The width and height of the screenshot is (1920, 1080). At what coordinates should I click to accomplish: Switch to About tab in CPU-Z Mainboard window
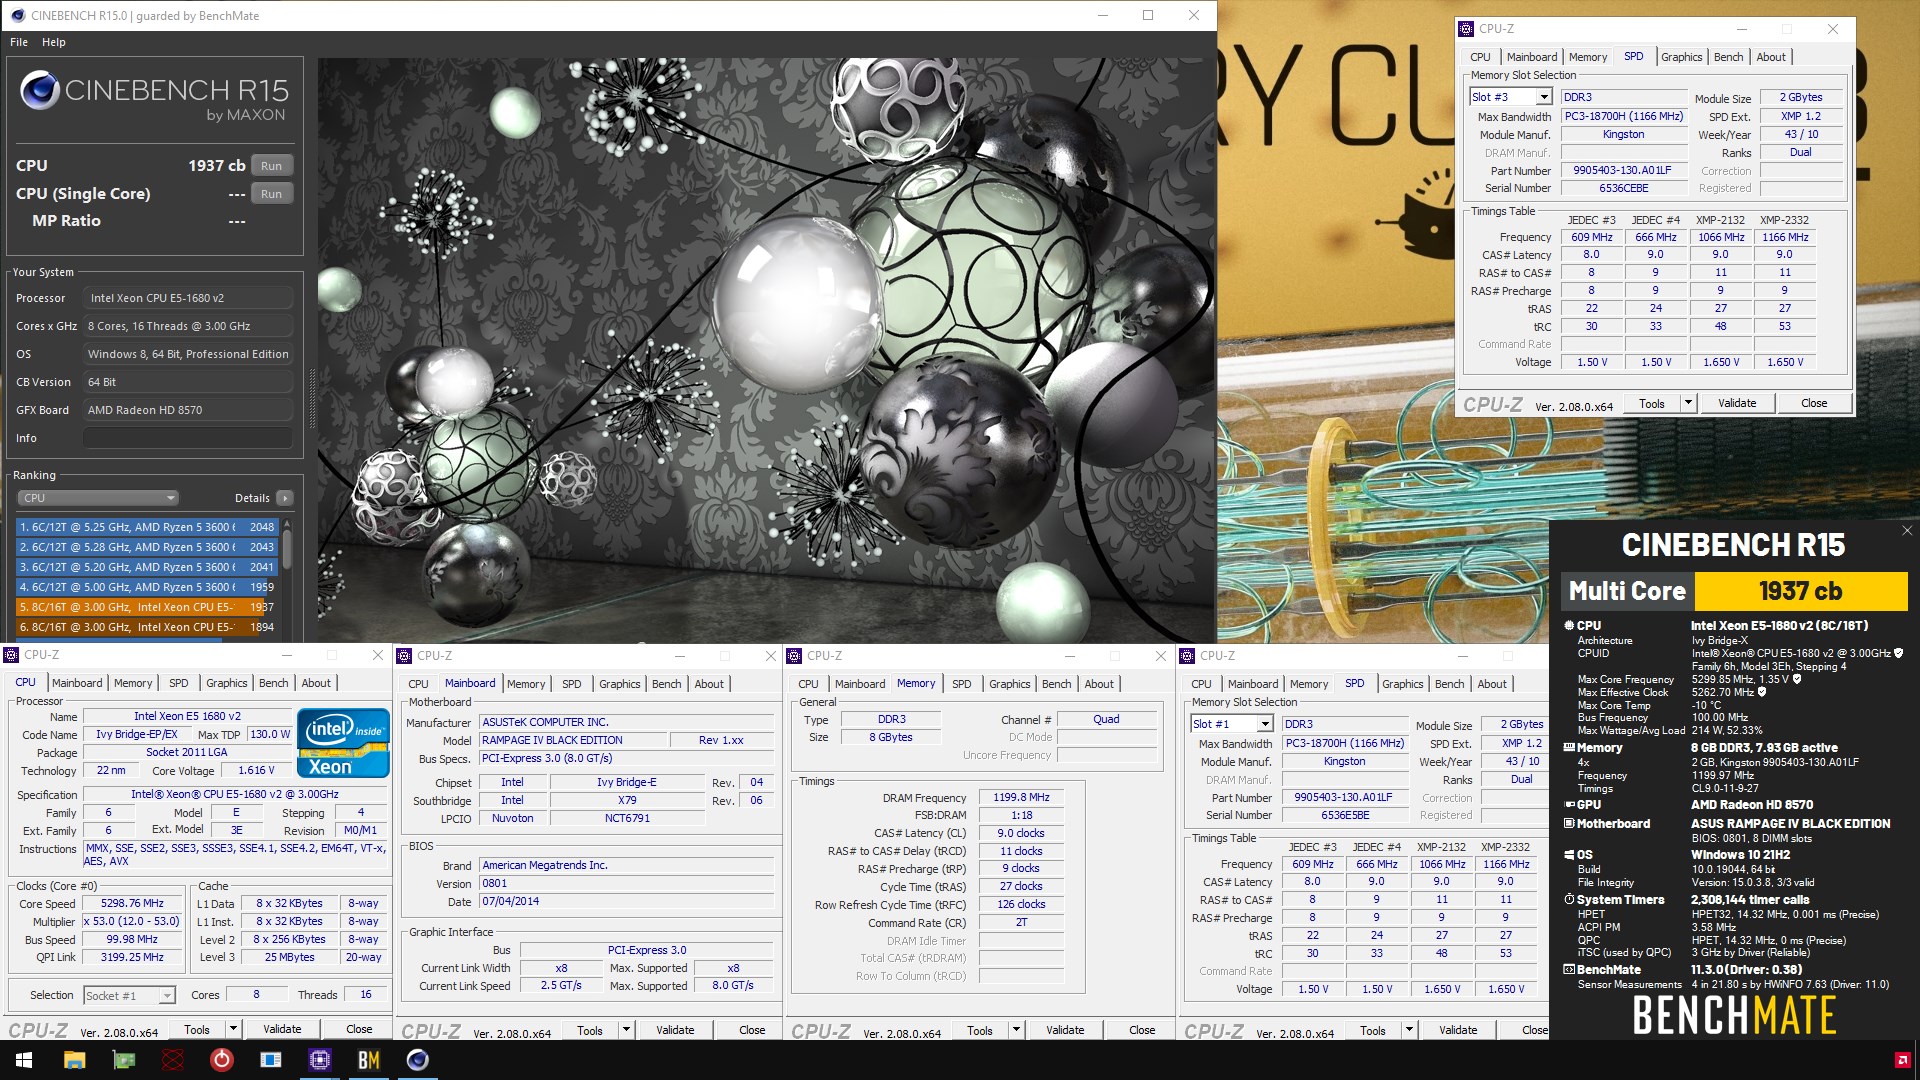click(x=709, y=684)
